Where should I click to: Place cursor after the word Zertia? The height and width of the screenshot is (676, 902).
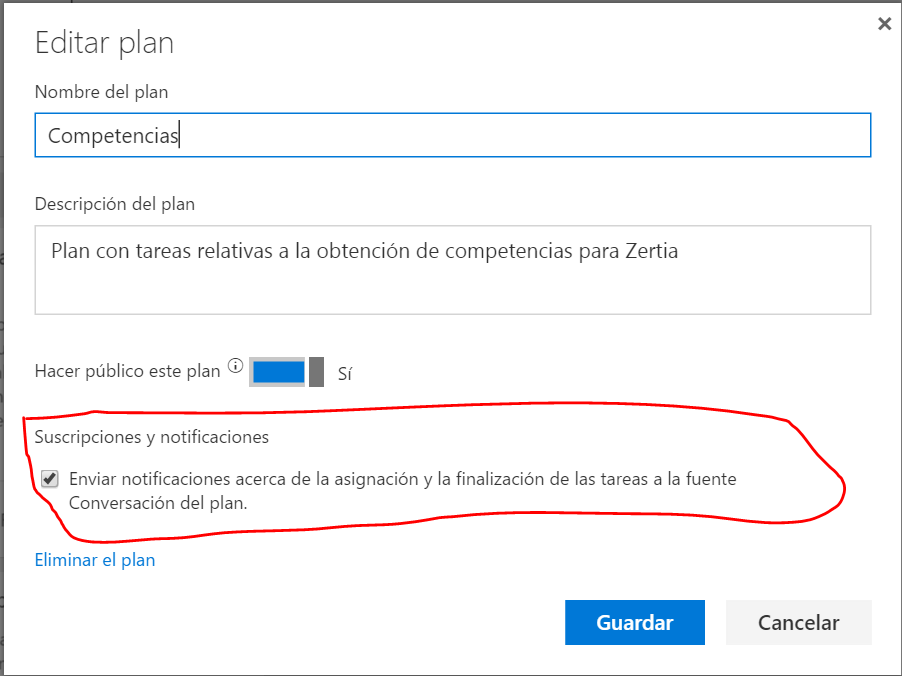point(680,251)
